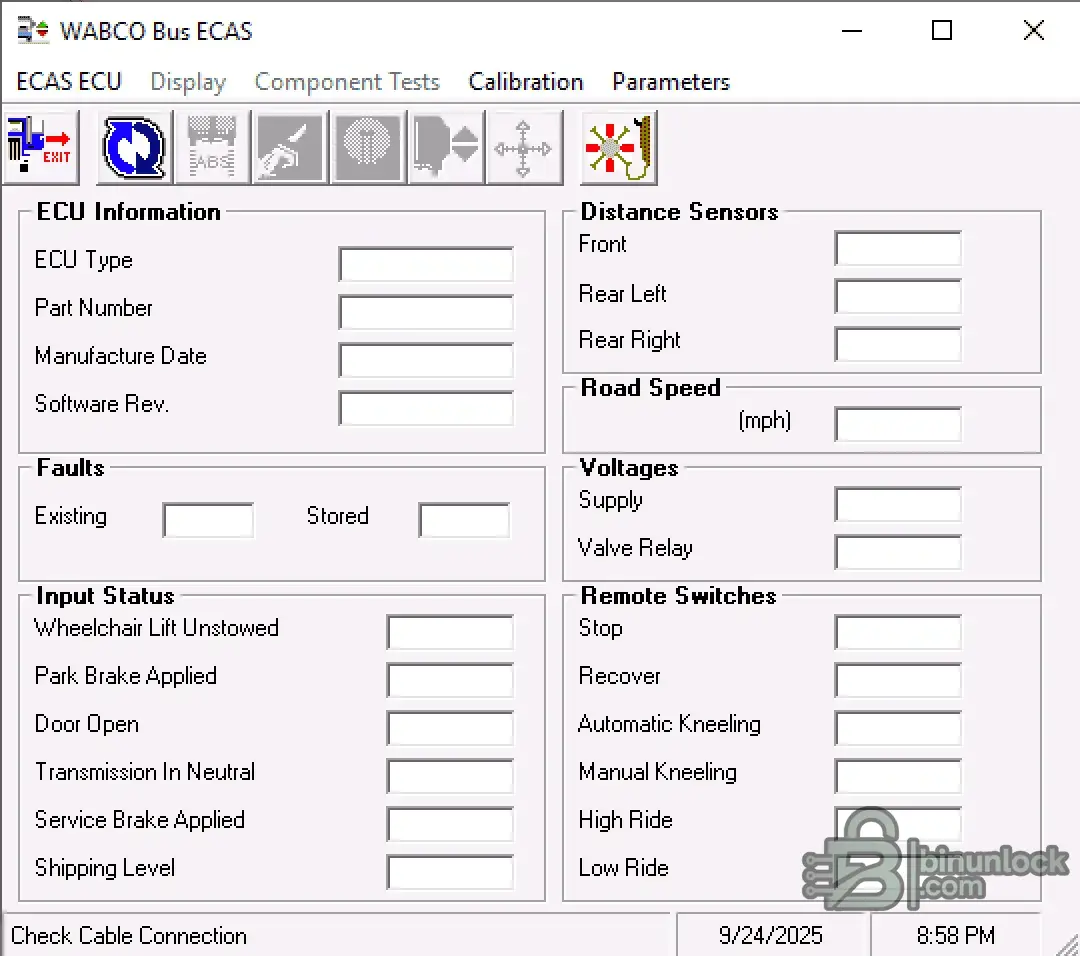Click the blue refresh connection icon
The image size is (1080, 956).
134,147
